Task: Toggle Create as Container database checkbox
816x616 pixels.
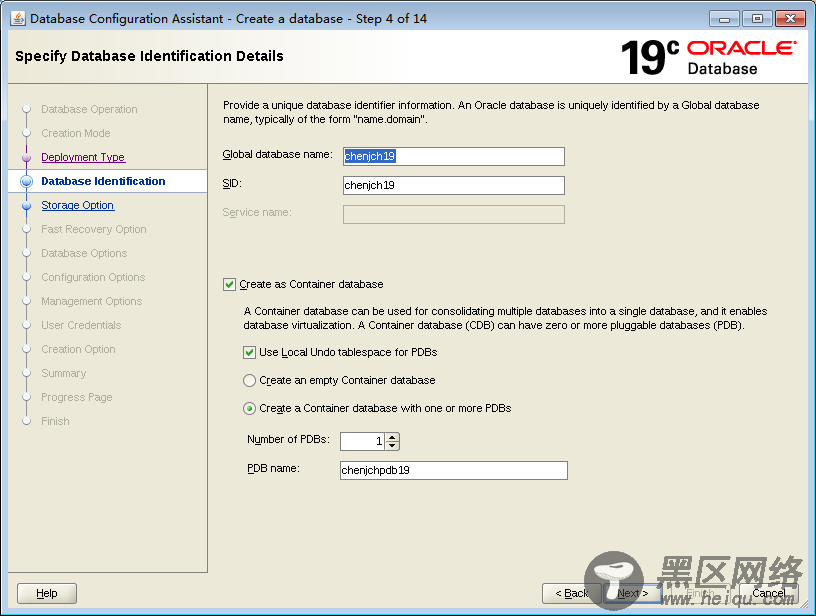Action: pyautogui.click(x=229, y=285)
